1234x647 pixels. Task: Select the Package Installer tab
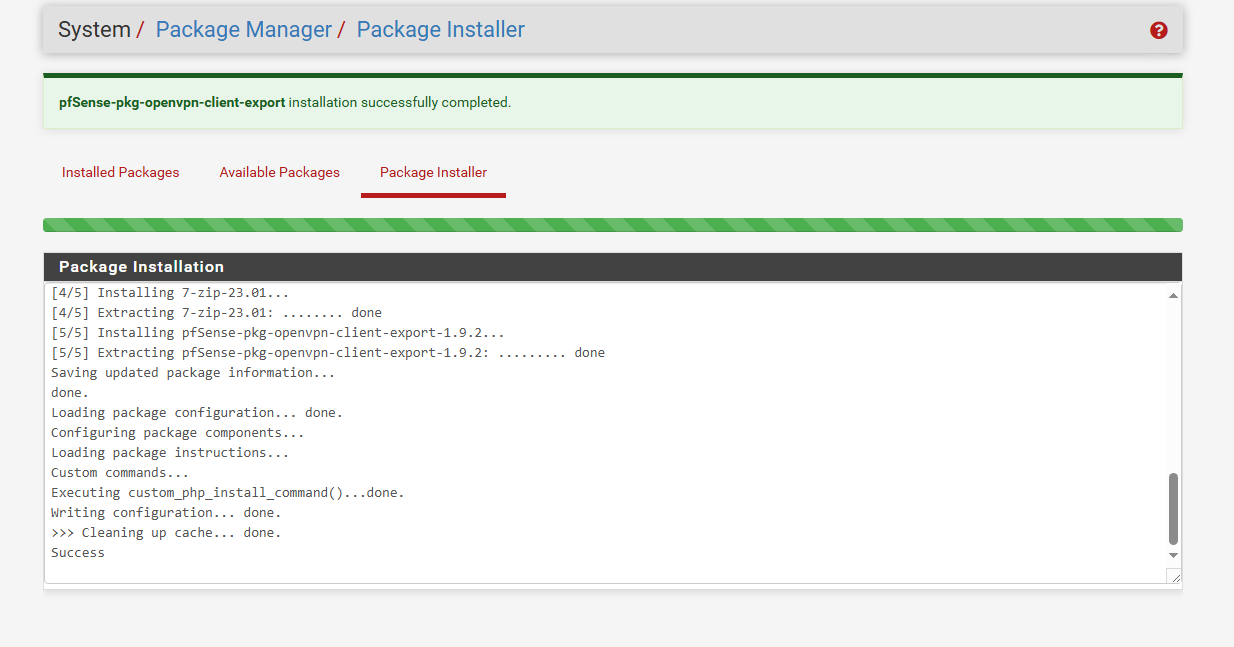pyautogui.click(x=434, y=172)
